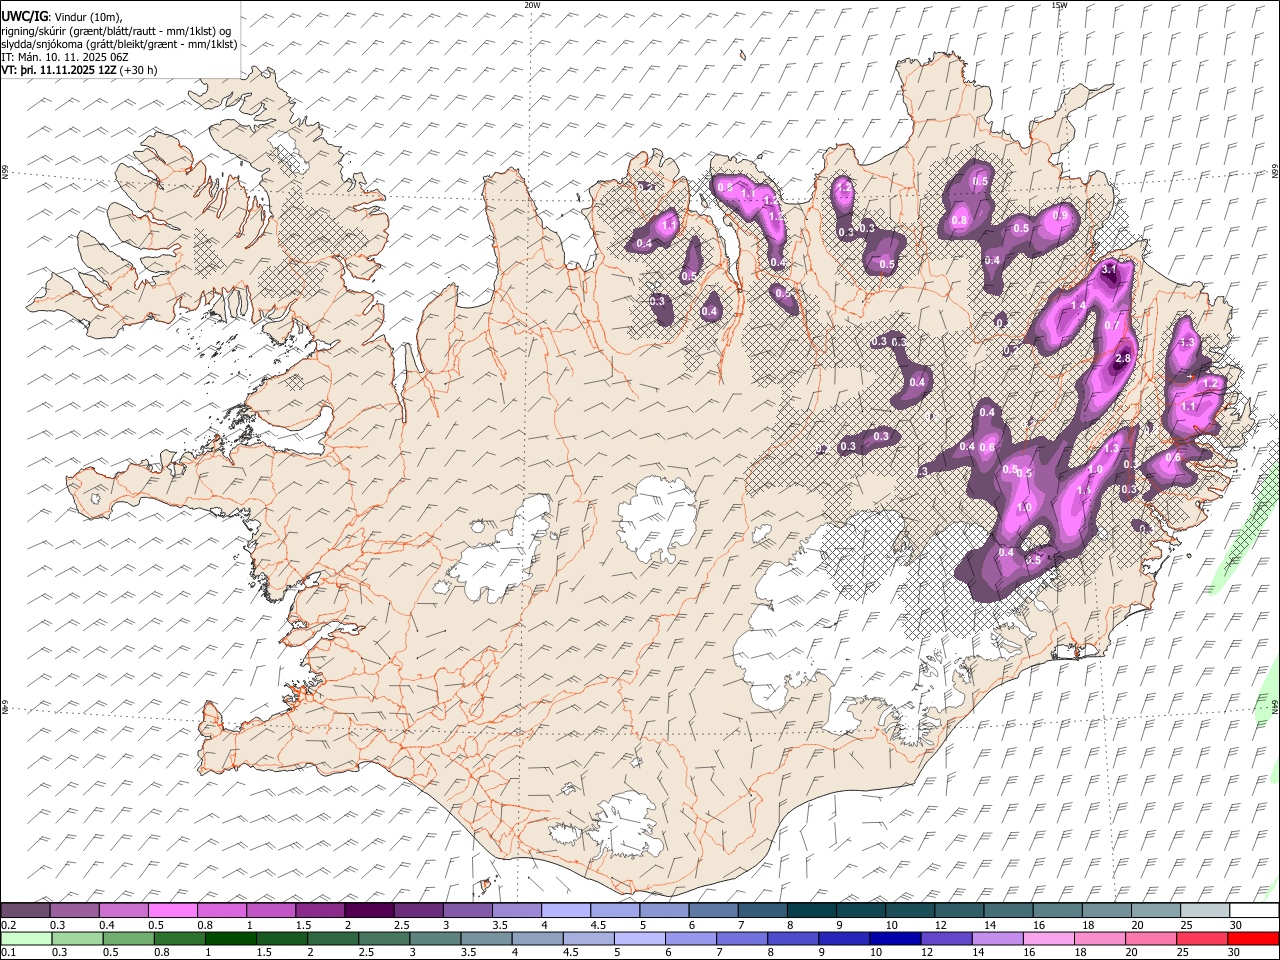Screen dimensions: 1280x960
Task: Pick the darkest green lower swatch at 1
Action: click(x=230, y=938)
